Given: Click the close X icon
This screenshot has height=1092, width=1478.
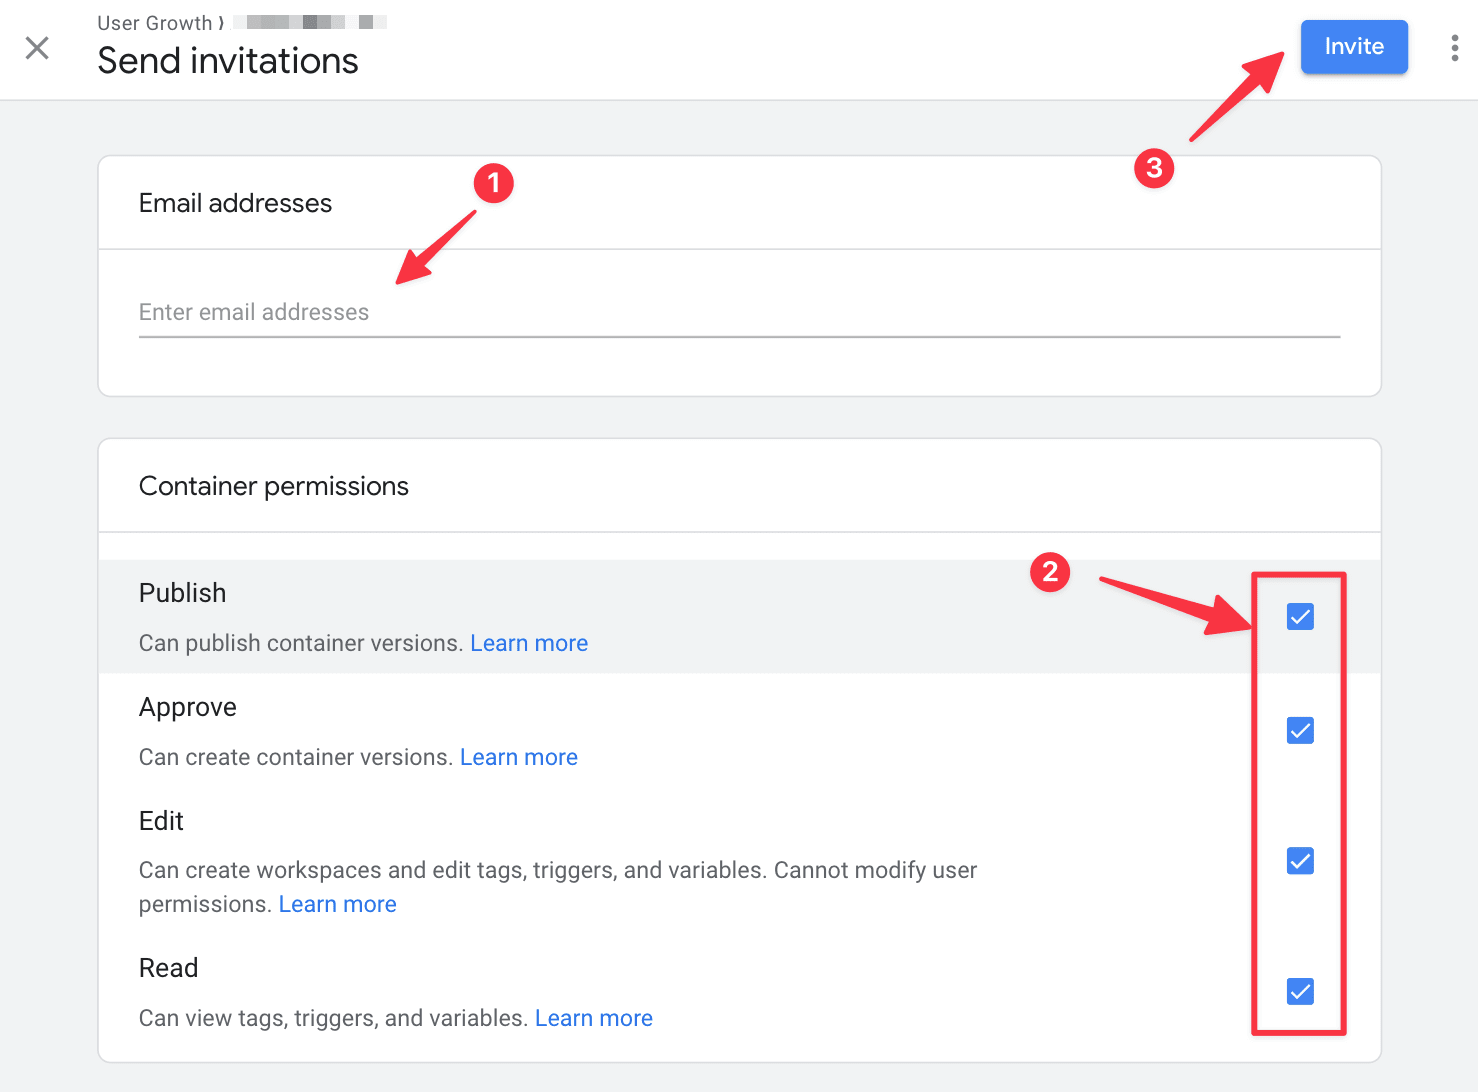Looking at the screenshot, I should click(37, 47).
